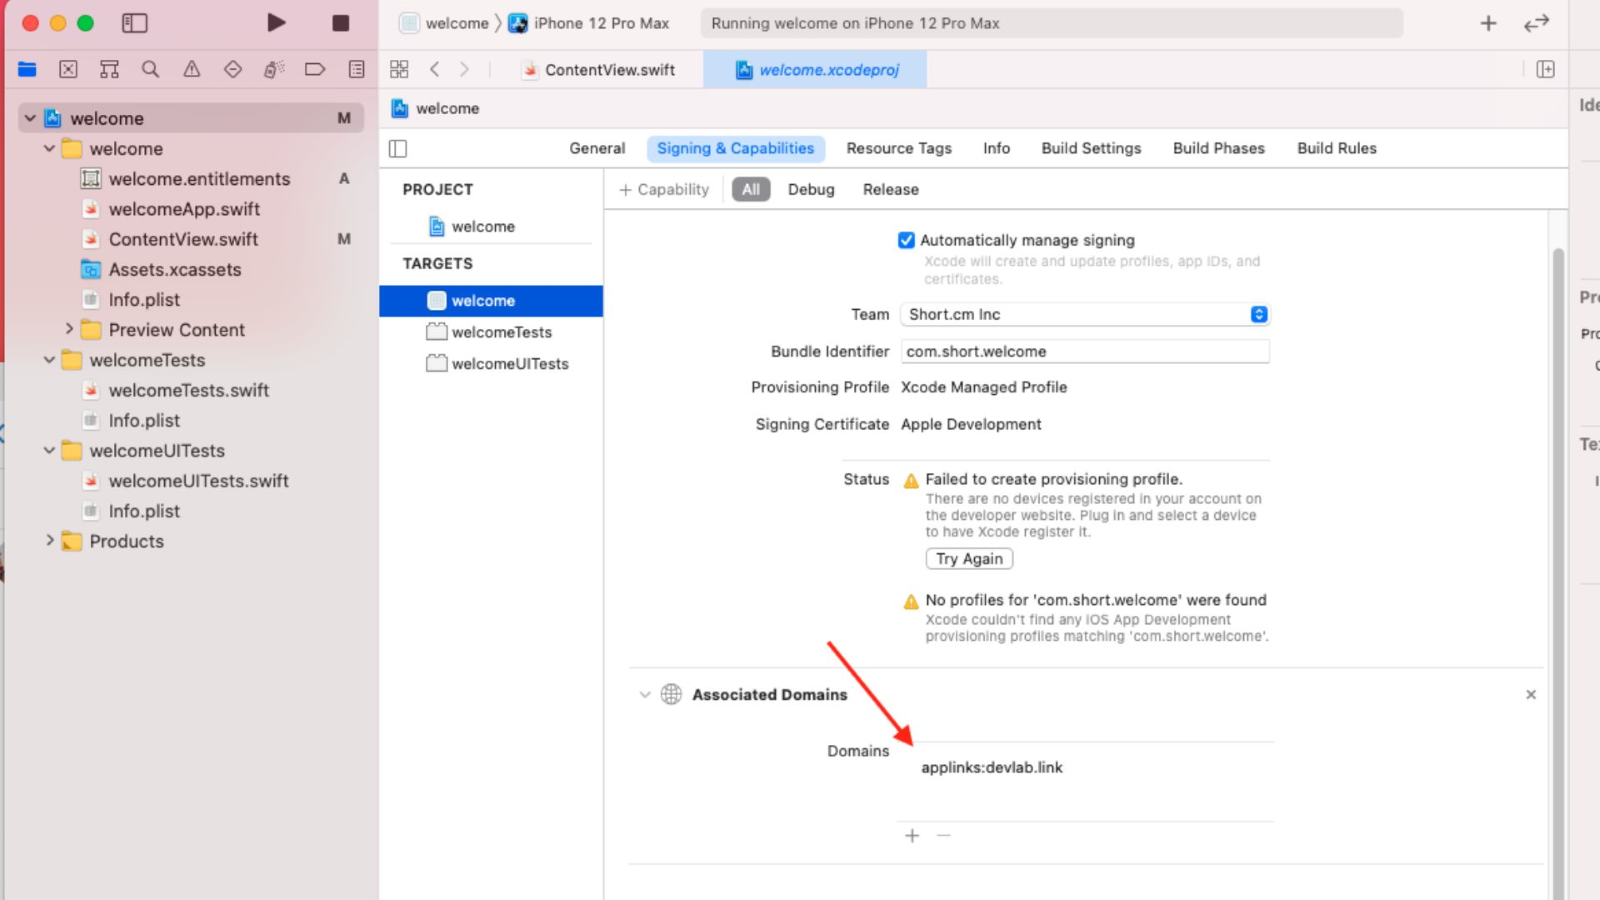
Task: Switch to ContentView.swift editor tab
Action: click(x=598, y=70)
